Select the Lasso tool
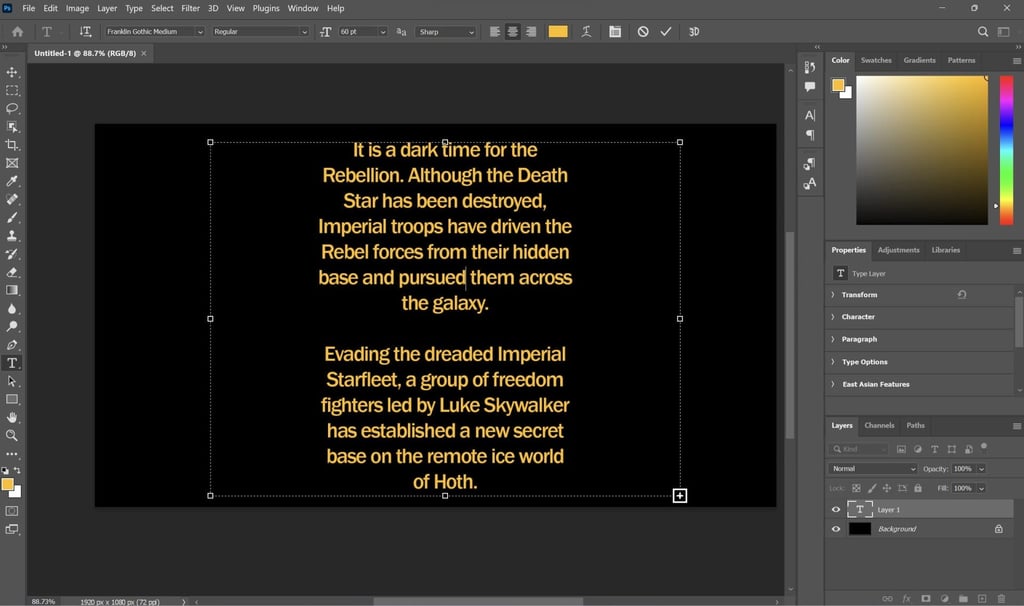 click(x=12, y=108)
